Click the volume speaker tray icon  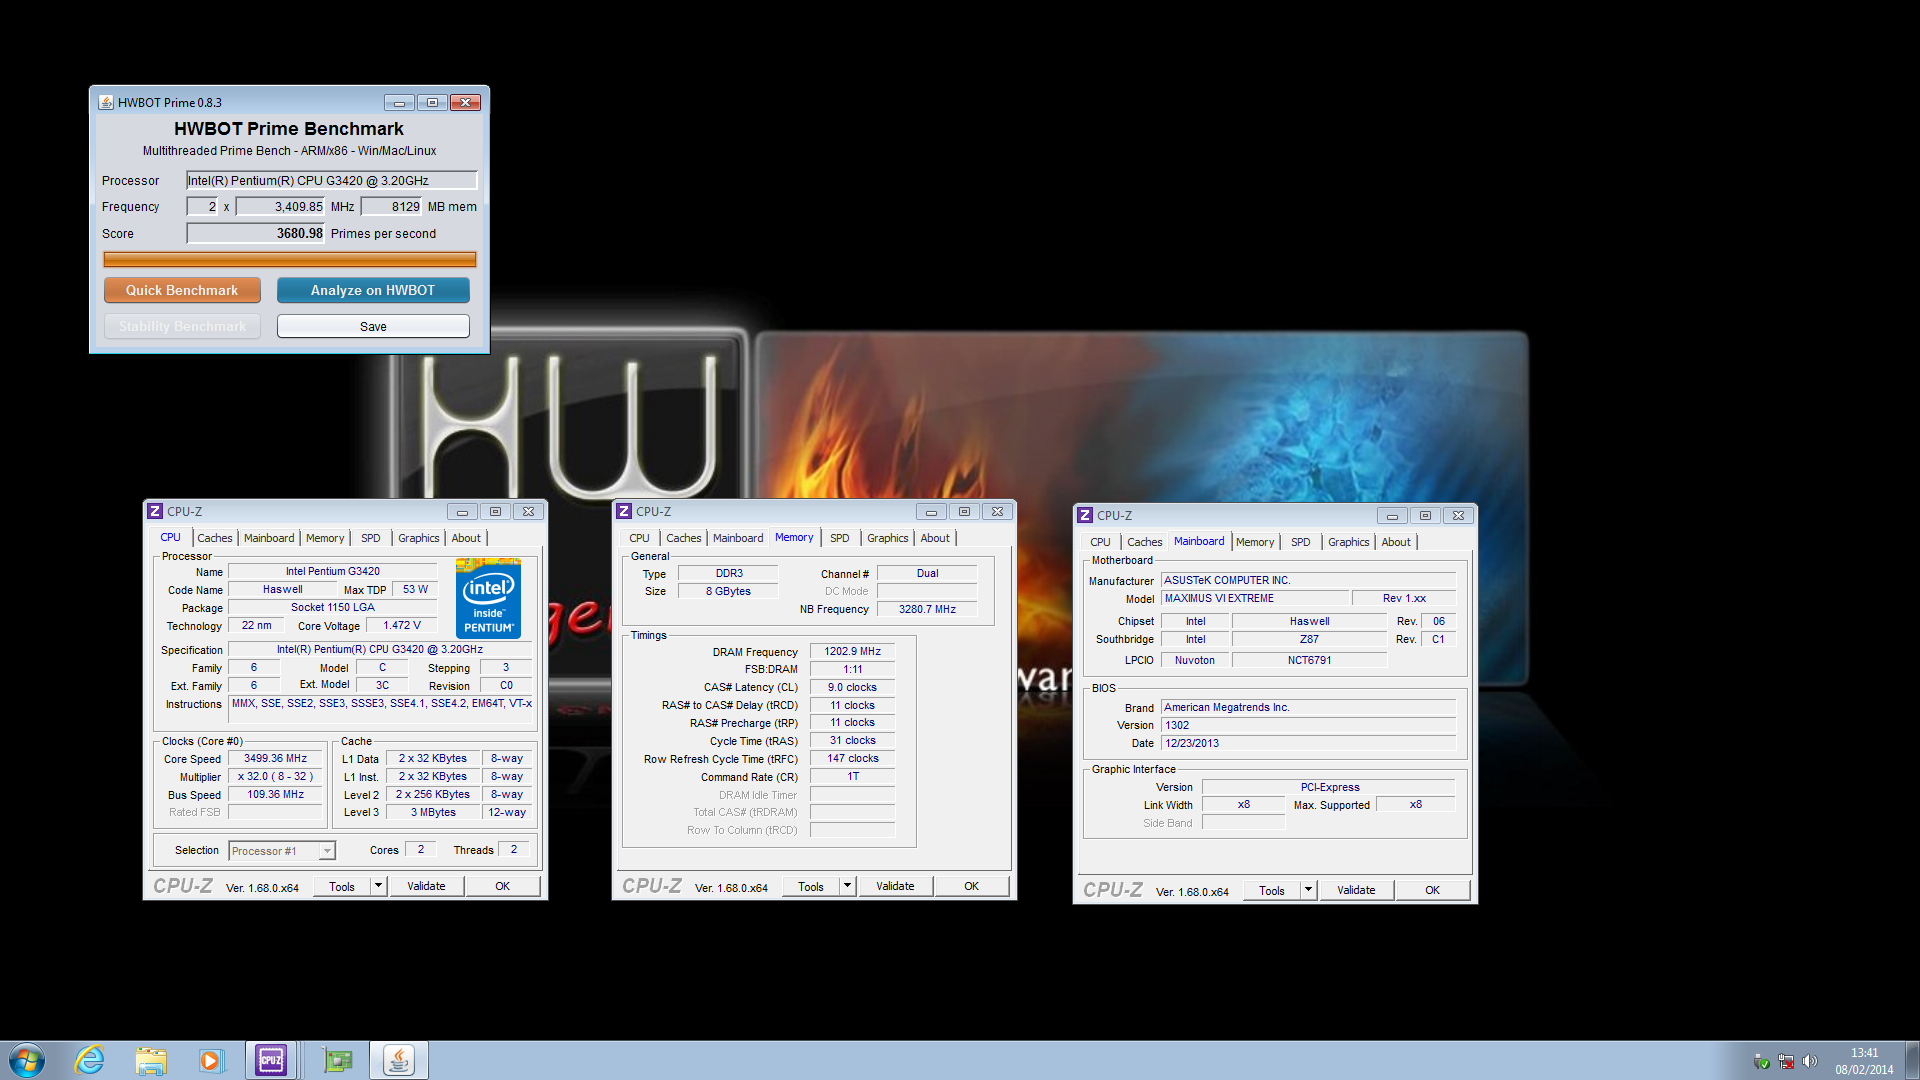tap(1809, 1061)
